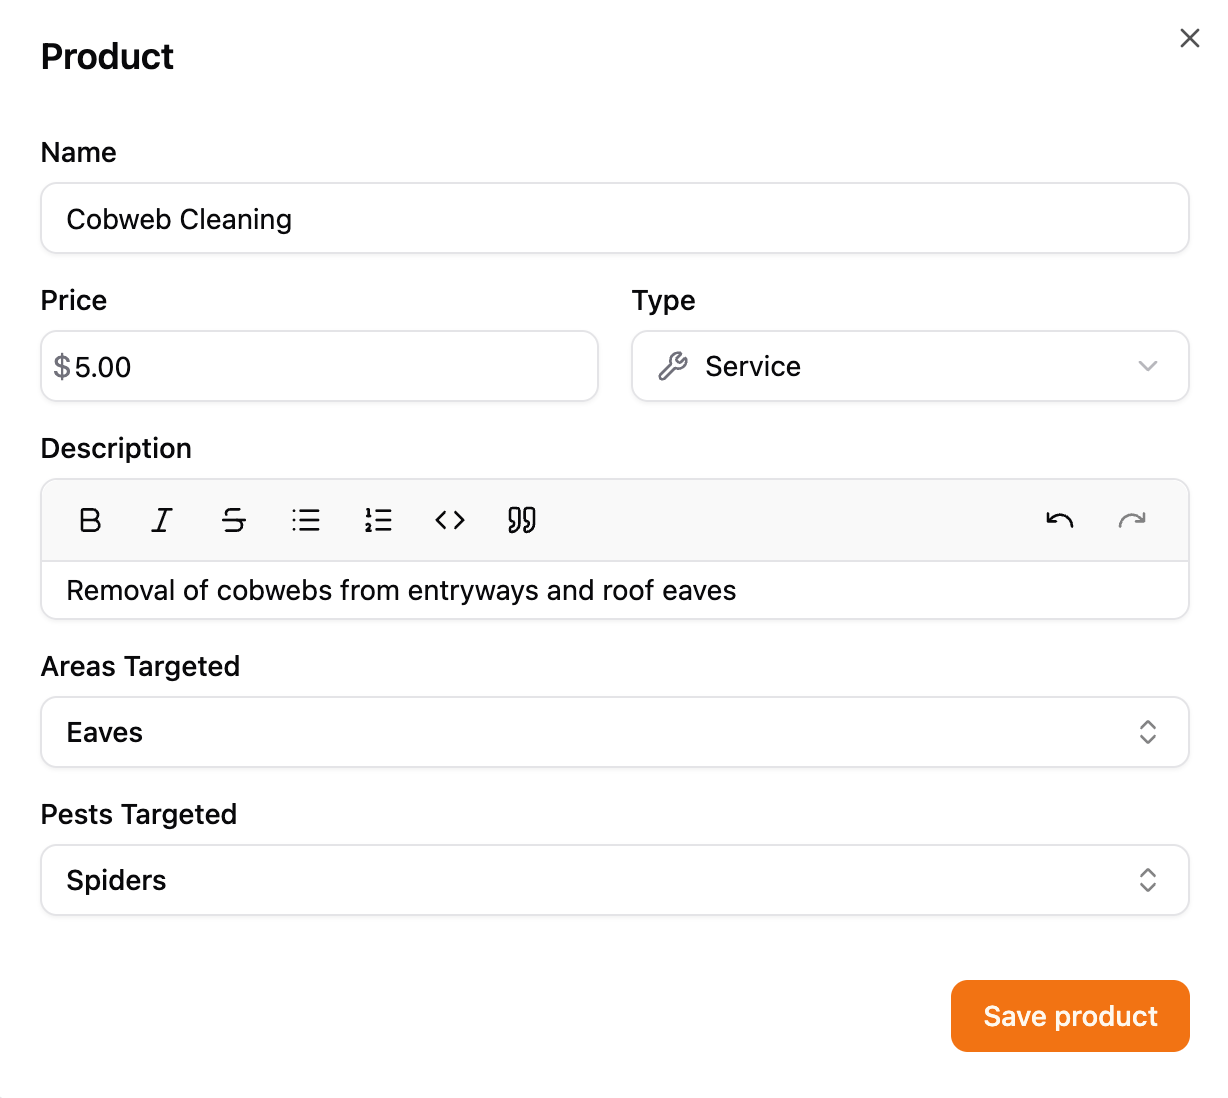
Task: Click the description text area
Action: click(614, 590)
